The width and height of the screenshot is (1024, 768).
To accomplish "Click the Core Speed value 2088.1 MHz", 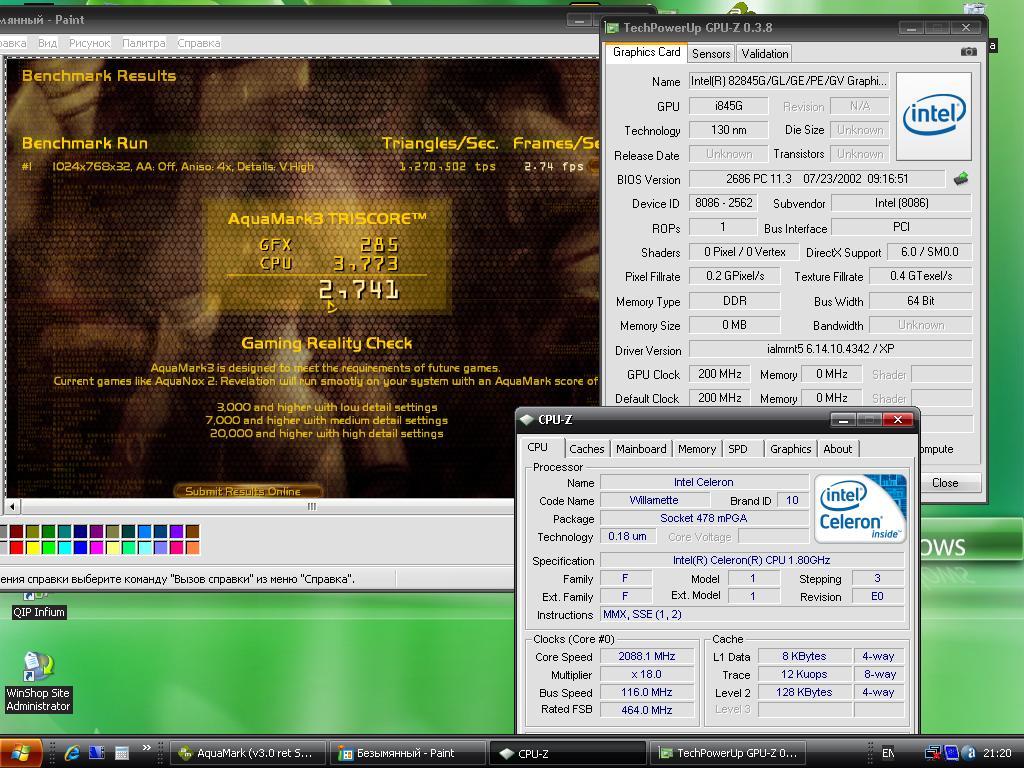I will point(647,656).
